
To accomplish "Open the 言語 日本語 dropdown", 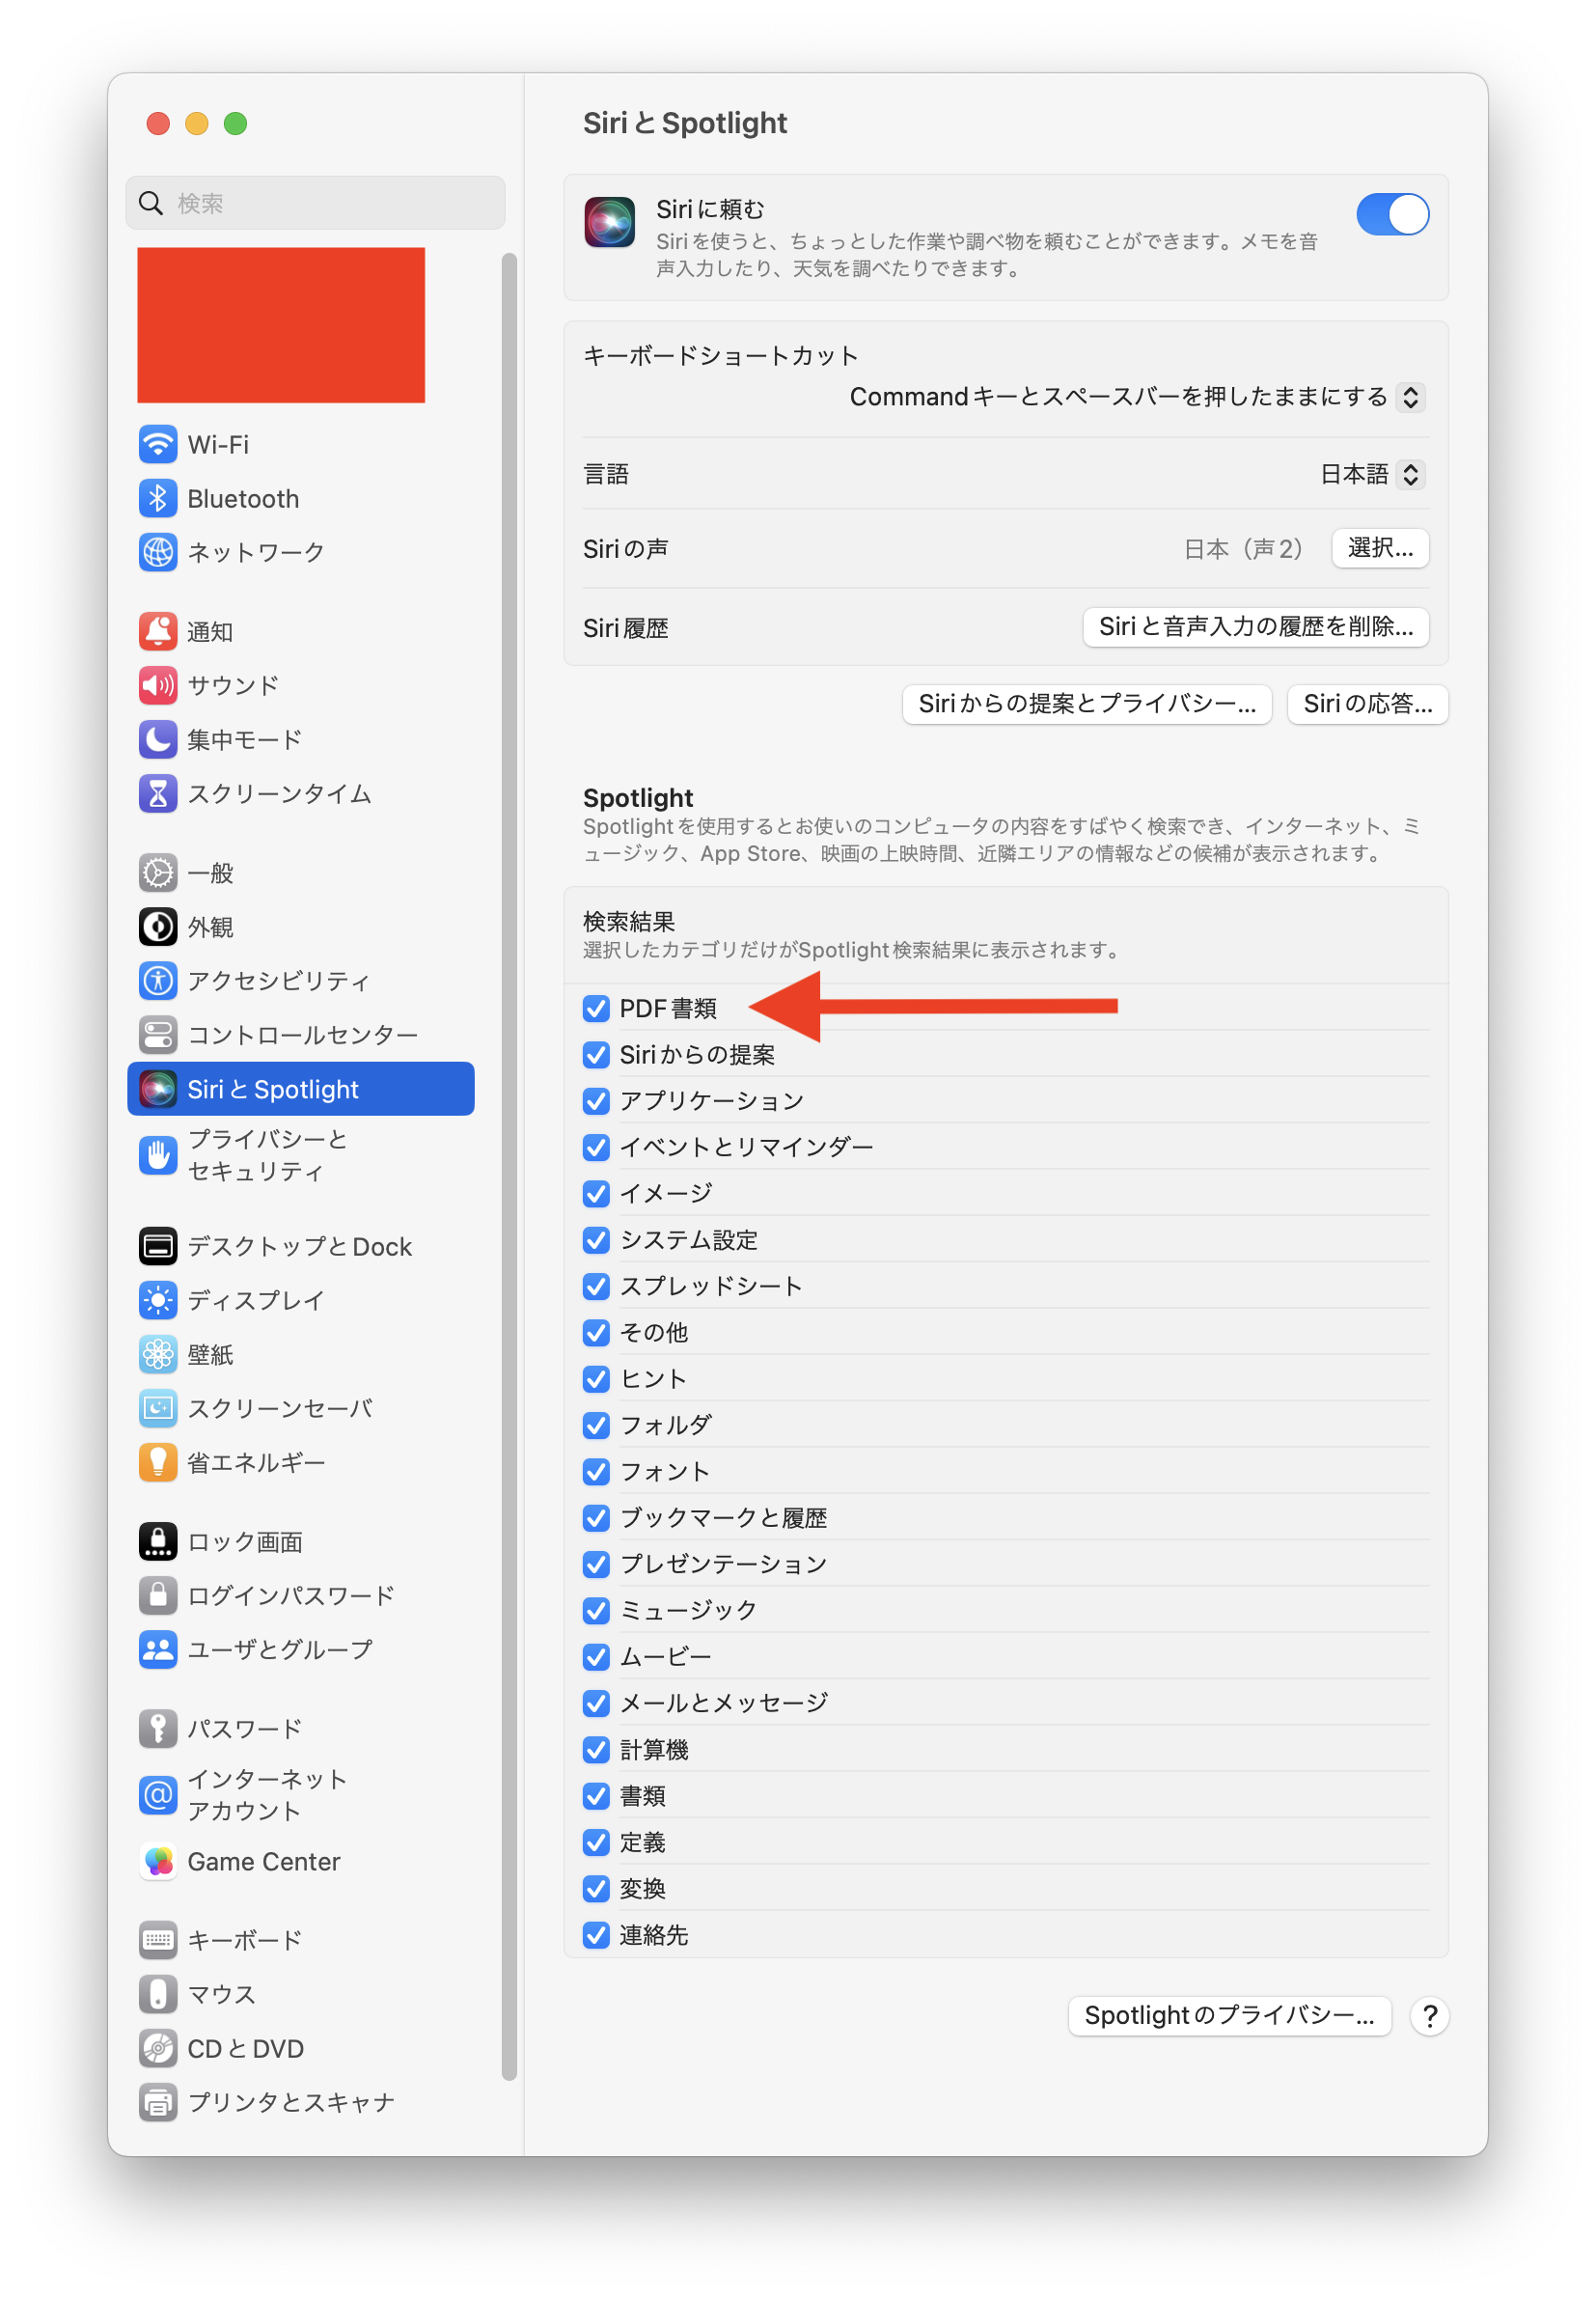I will click(x=1373, y=474).
